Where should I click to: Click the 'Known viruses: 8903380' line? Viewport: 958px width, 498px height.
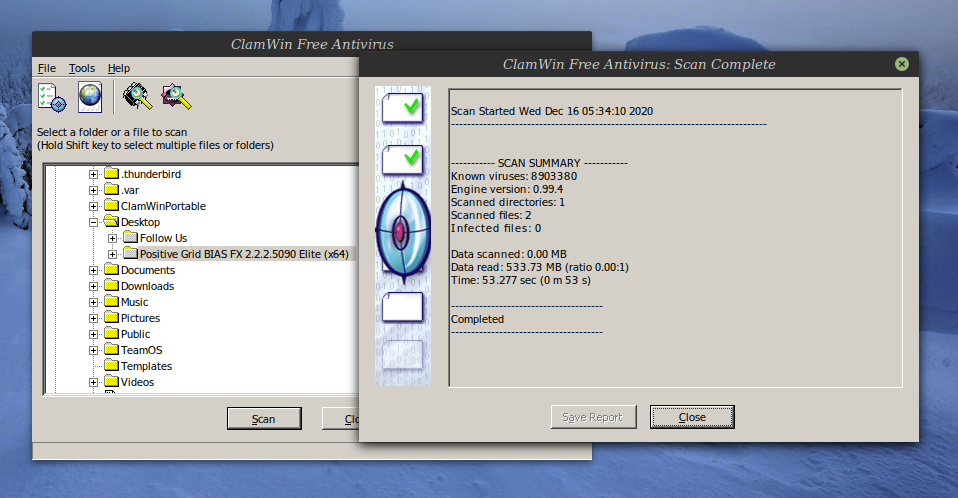tap(514, 176)
